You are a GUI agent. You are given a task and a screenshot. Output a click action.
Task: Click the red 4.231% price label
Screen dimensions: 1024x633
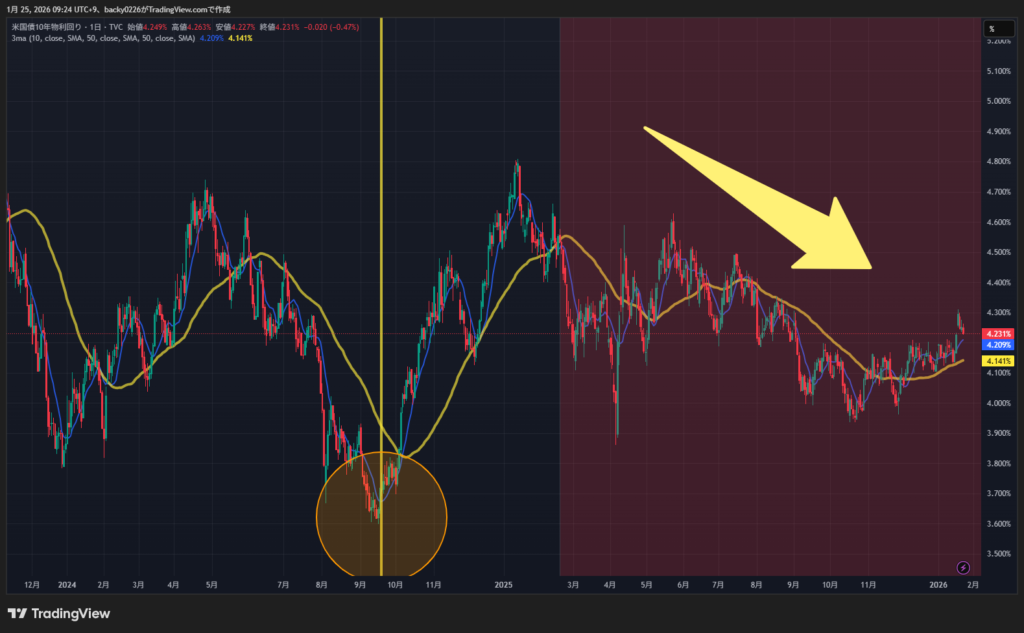[998, 333]
